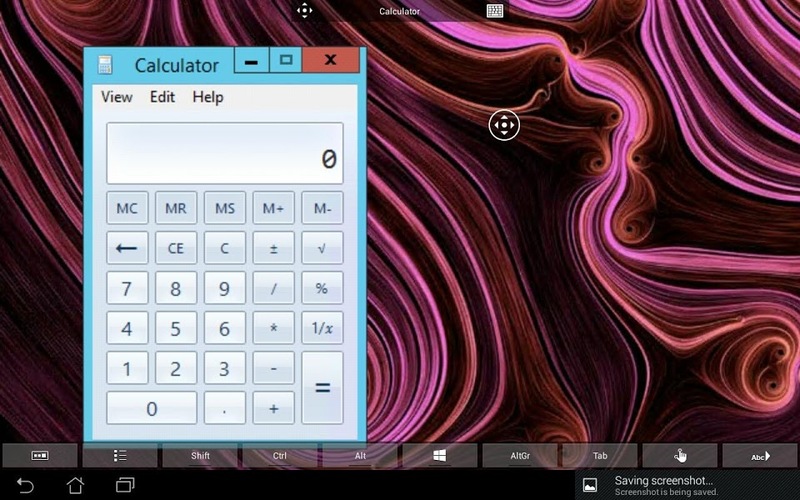The height and width of the screenshot is (500, 800).
Task: Click digit 5 on the calculator
Action: point(176,328)
